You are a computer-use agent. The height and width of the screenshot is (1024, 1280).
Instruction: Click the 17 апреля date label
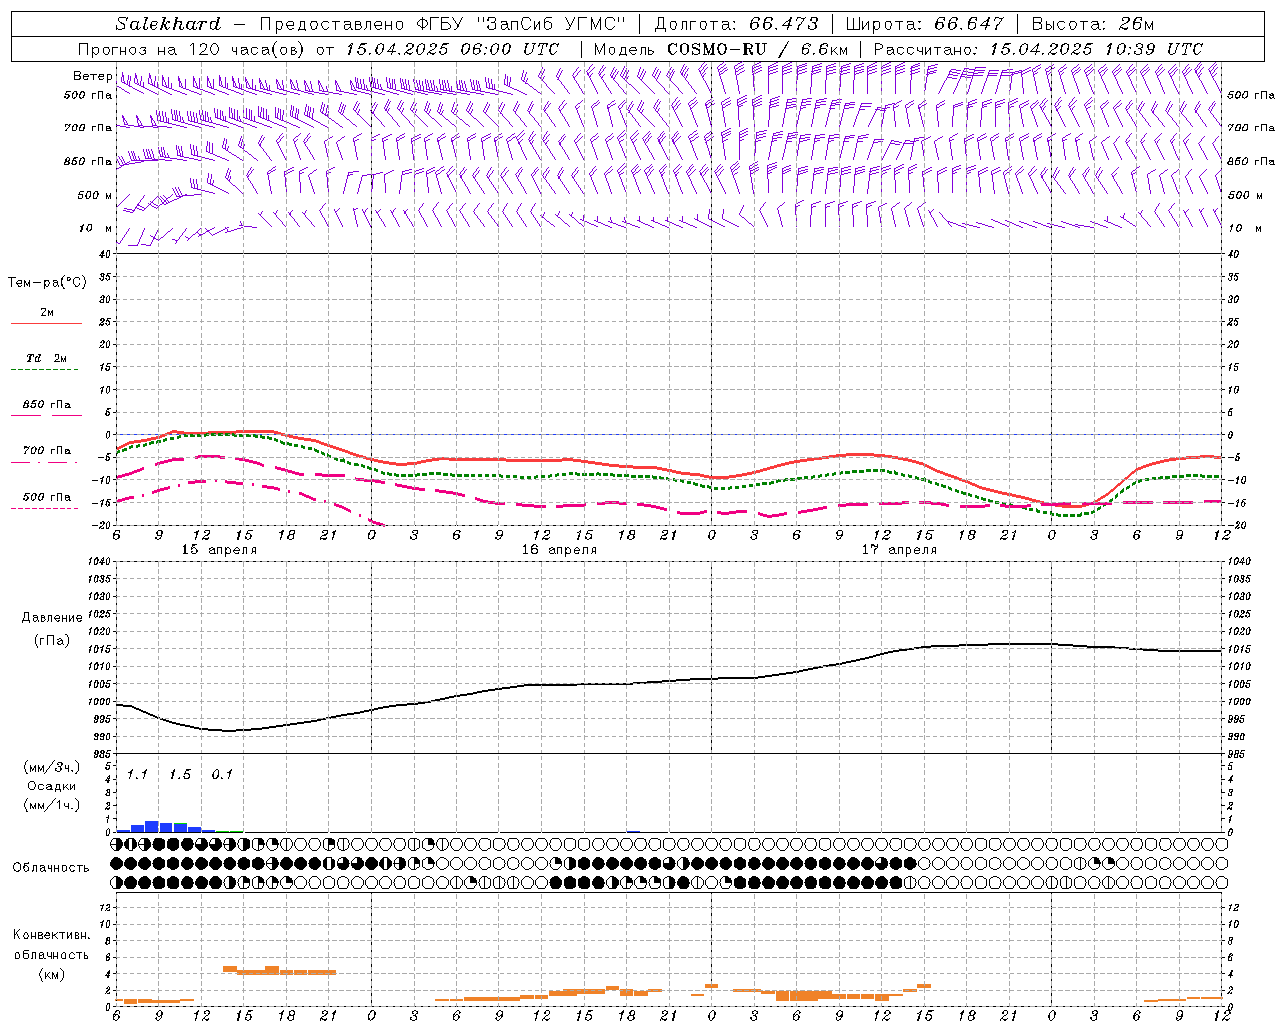[x=899, y=550]
